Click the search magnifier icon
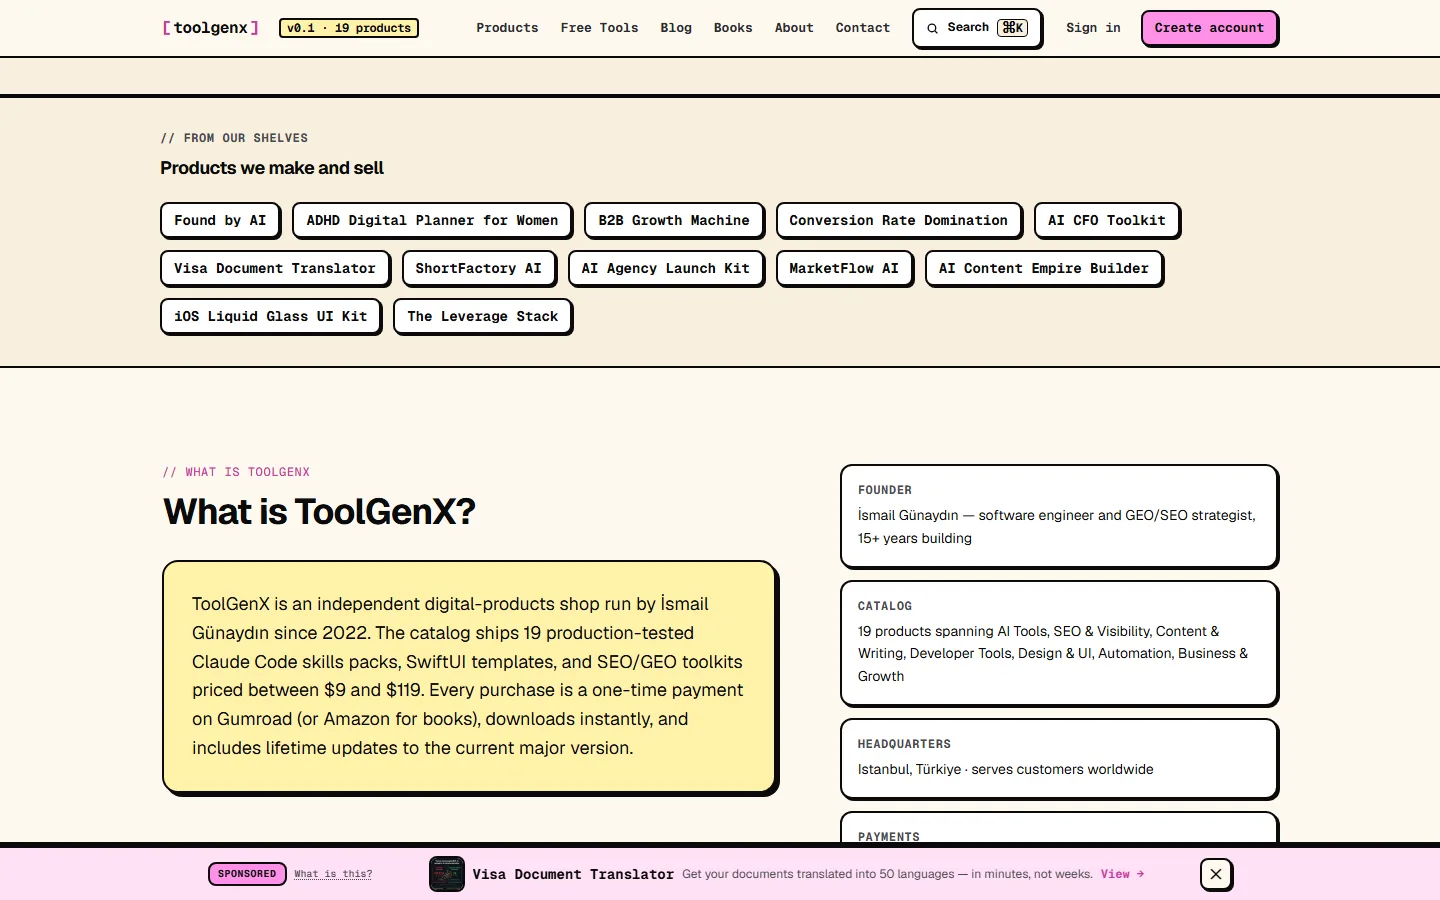This screenshot has width=1440, height=900. tap(932, 28)
